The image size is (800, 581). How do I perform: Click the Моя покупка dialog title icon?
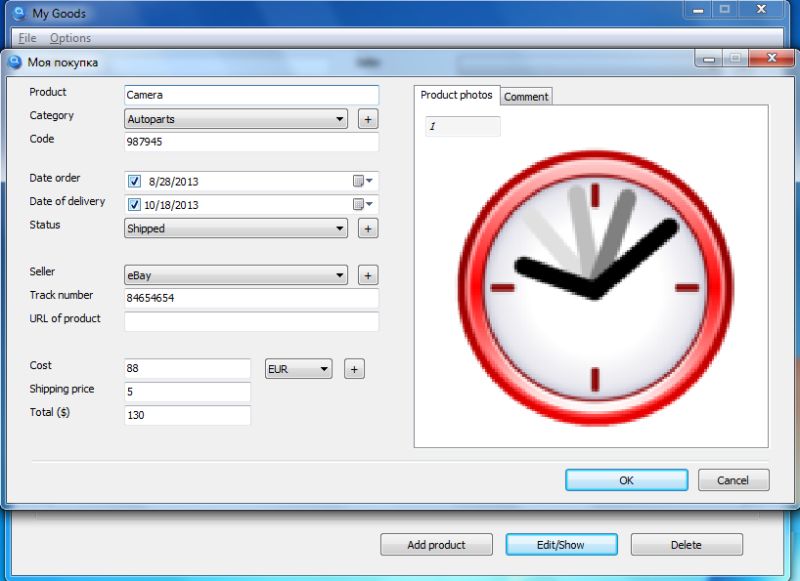[15, 62]
